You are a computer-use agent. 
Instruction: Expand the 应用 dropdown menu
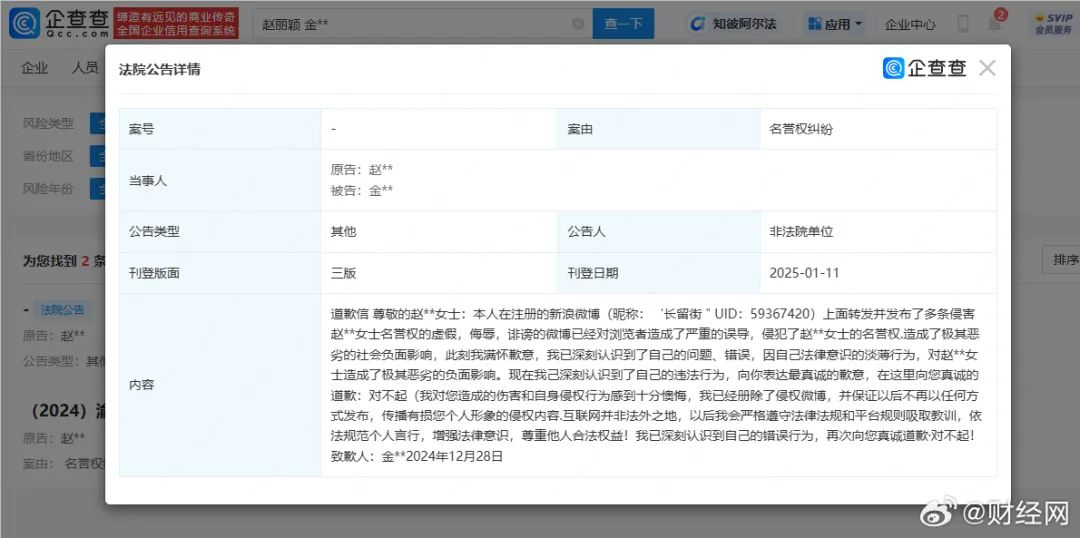coord(836,24)
